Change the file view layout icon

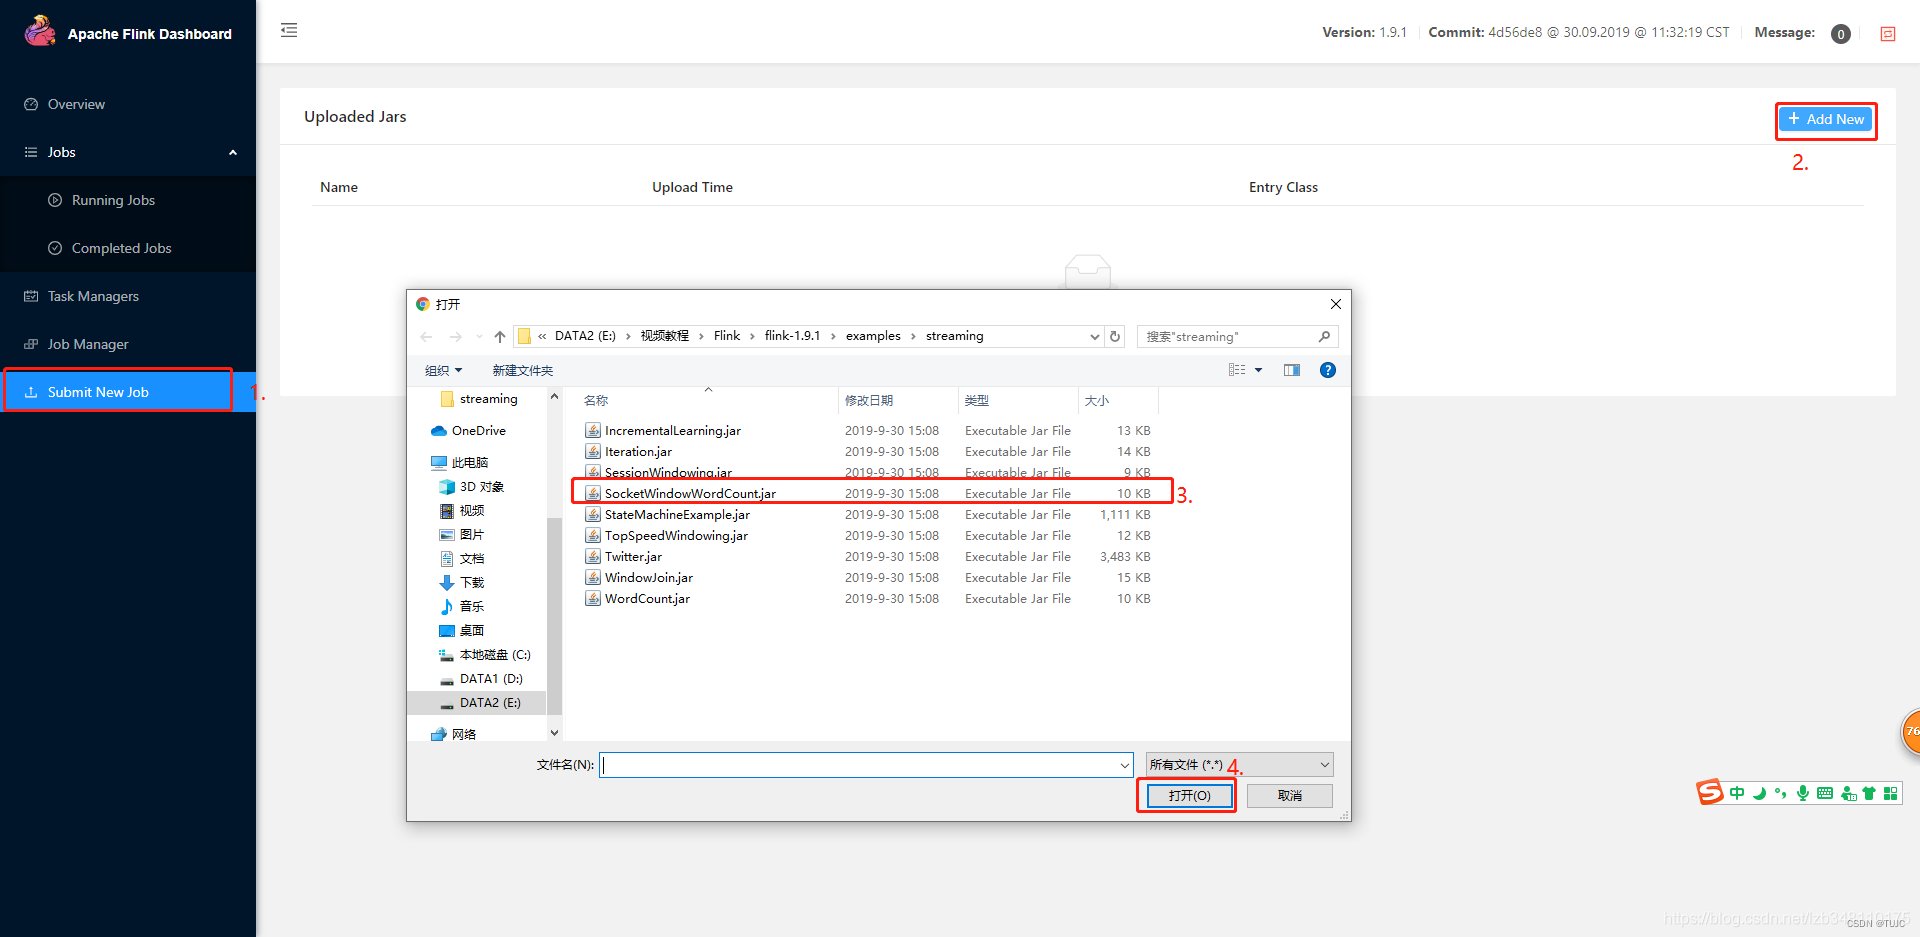[1237, 370]
